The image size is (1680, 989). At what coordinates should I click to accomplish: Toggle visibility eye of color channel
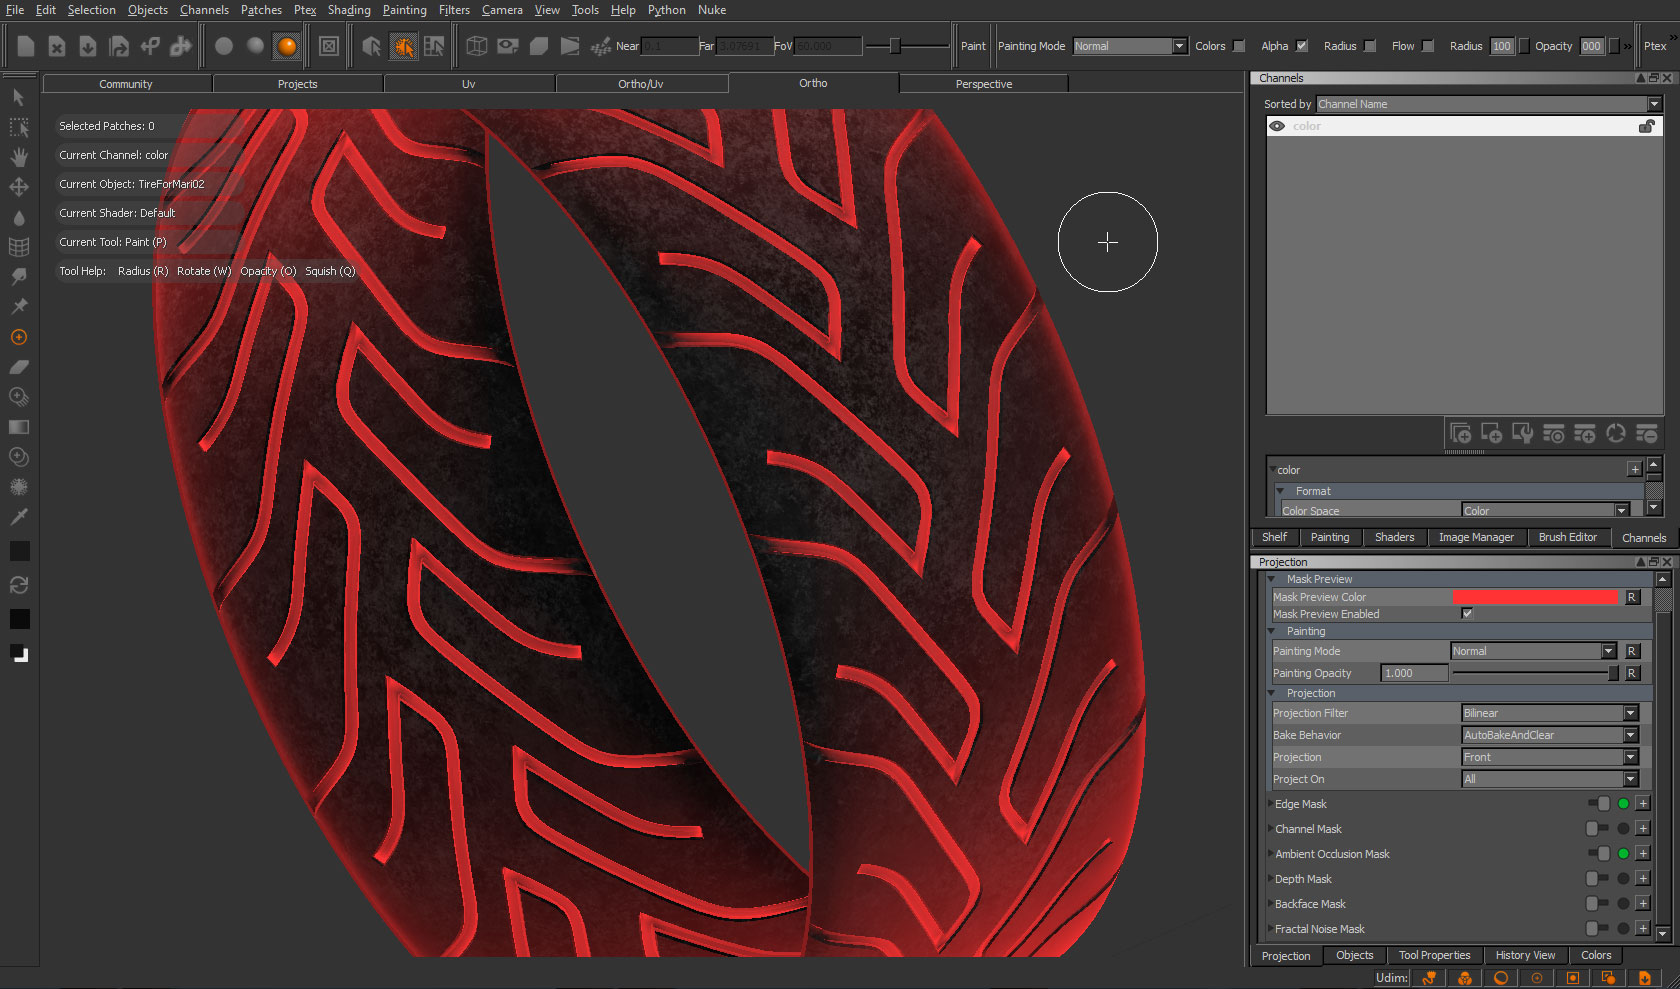coord(1277,126)
